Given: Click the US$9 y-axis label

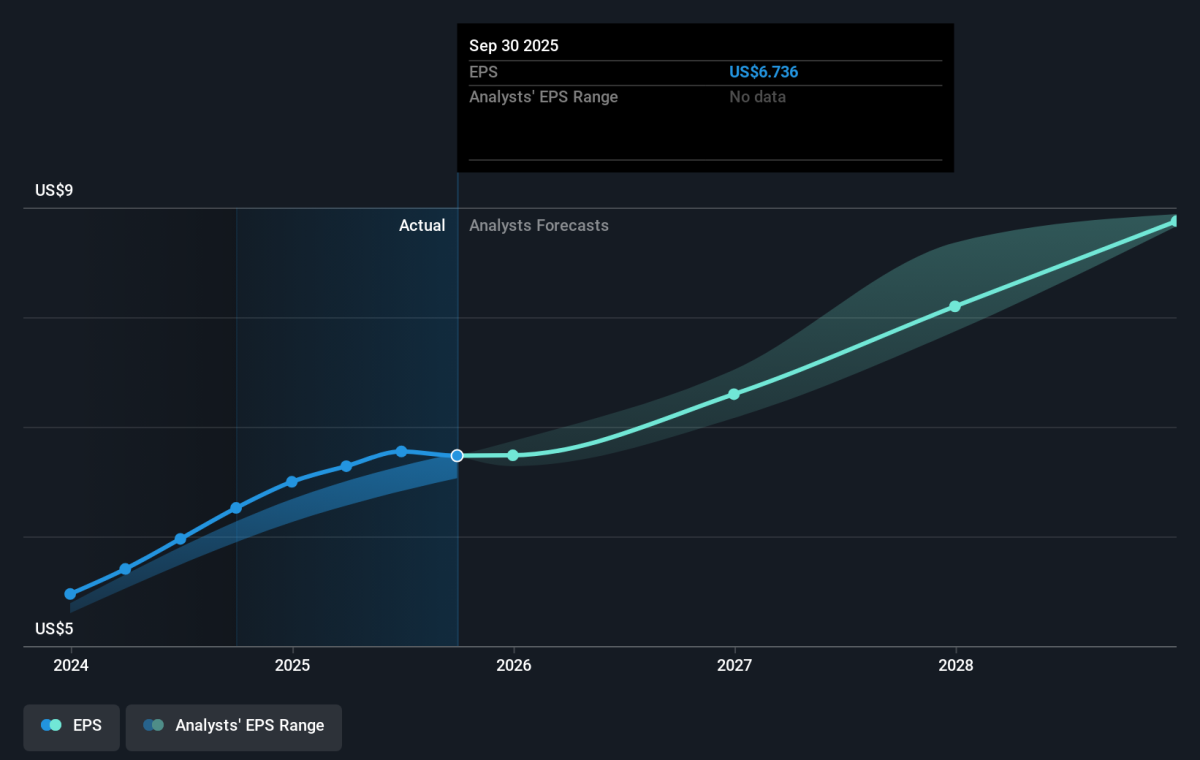Looking at the screenshot, I should [55, 190].
